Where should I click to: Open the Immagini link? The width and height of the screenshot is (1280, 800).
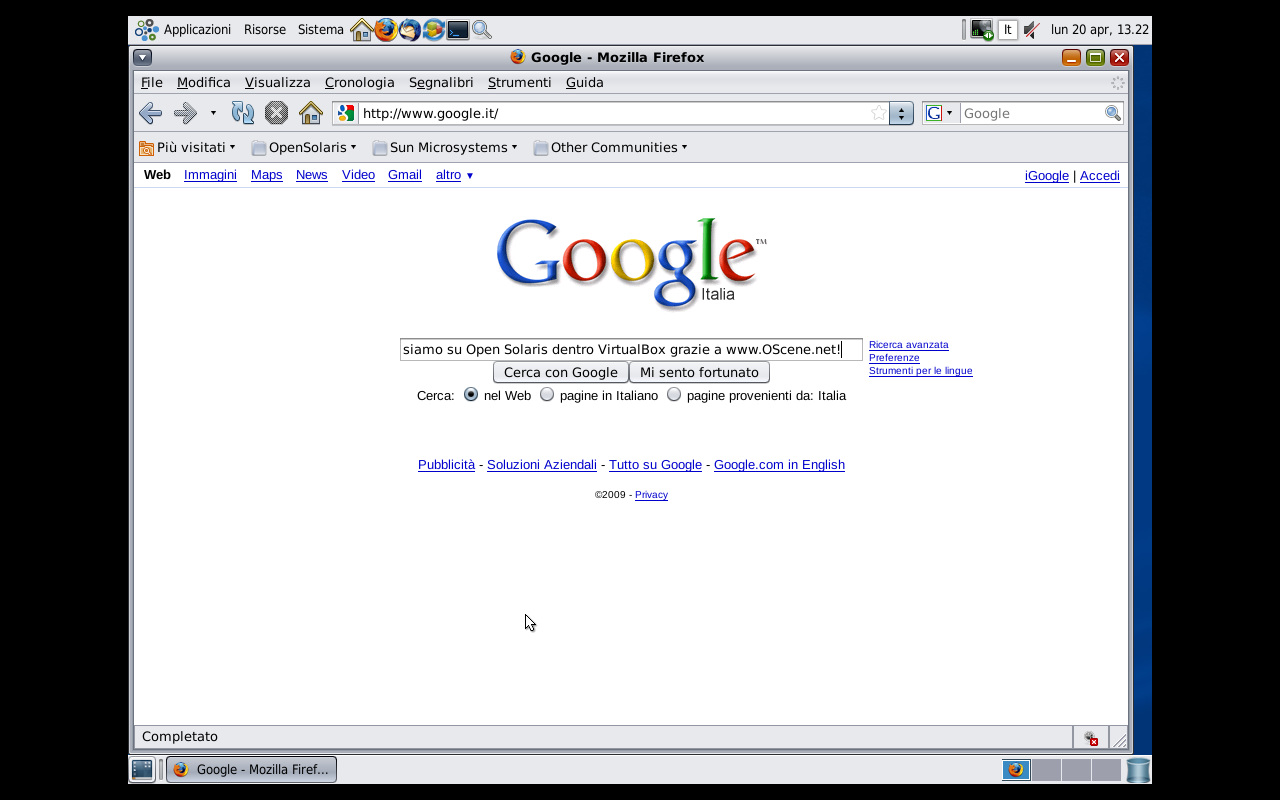coord(210,175)
